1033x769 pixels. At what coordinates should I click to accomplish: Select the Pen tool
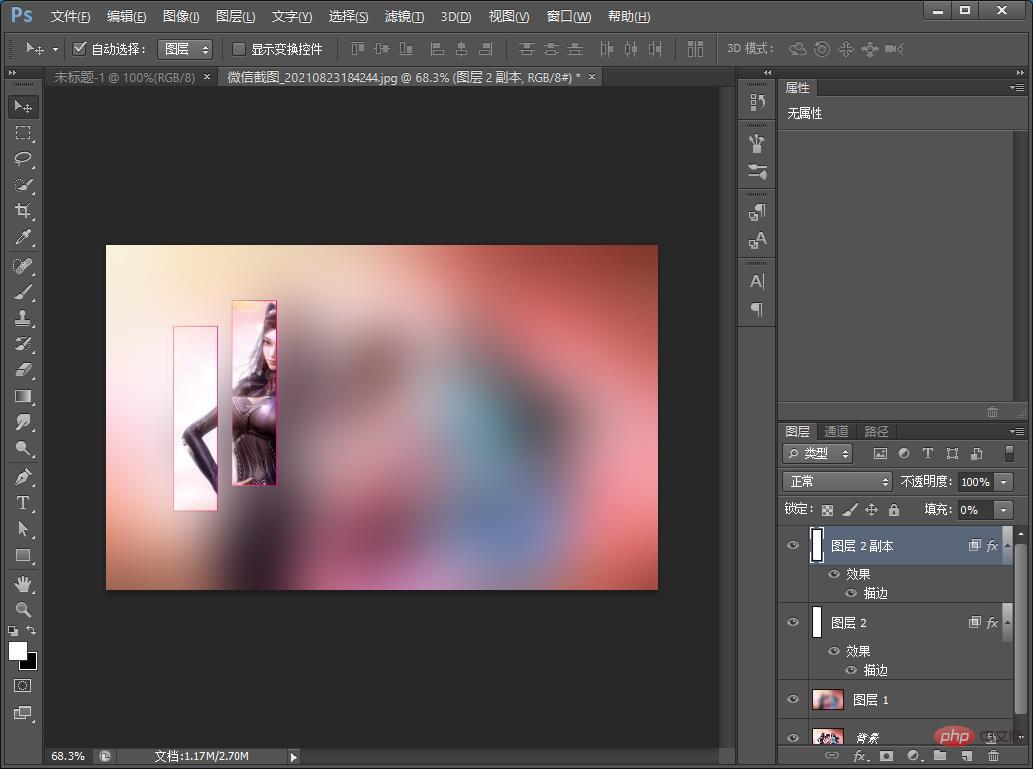[23, 477]
